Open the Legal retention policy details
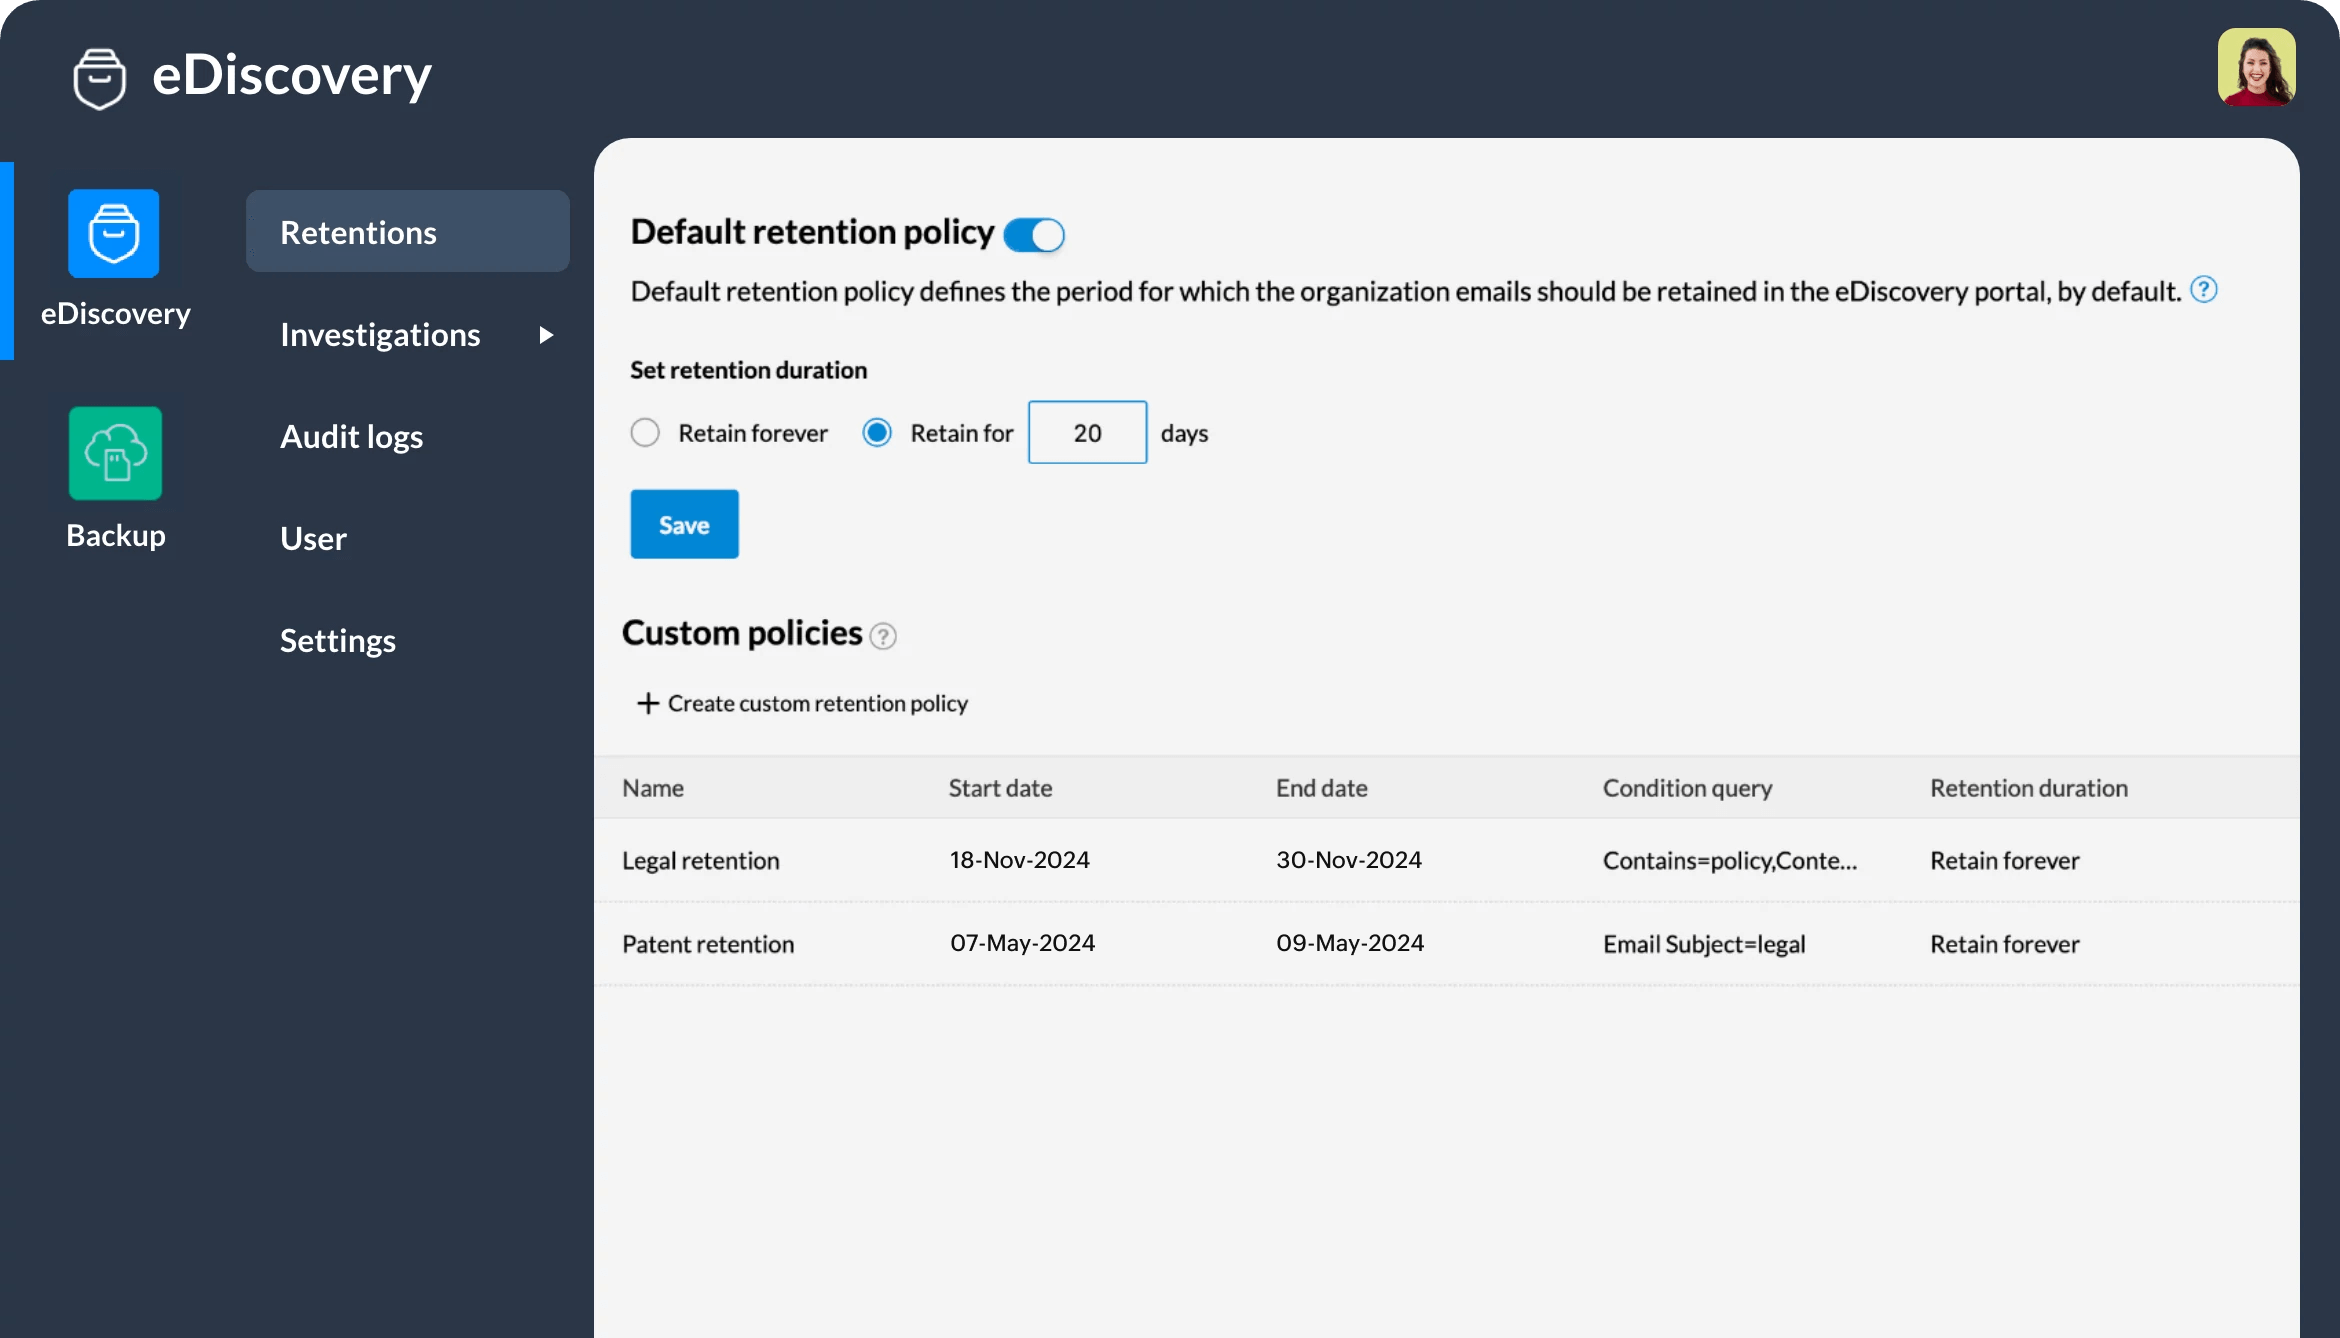Screen dimensions: 2340x1338 [701, 859]
